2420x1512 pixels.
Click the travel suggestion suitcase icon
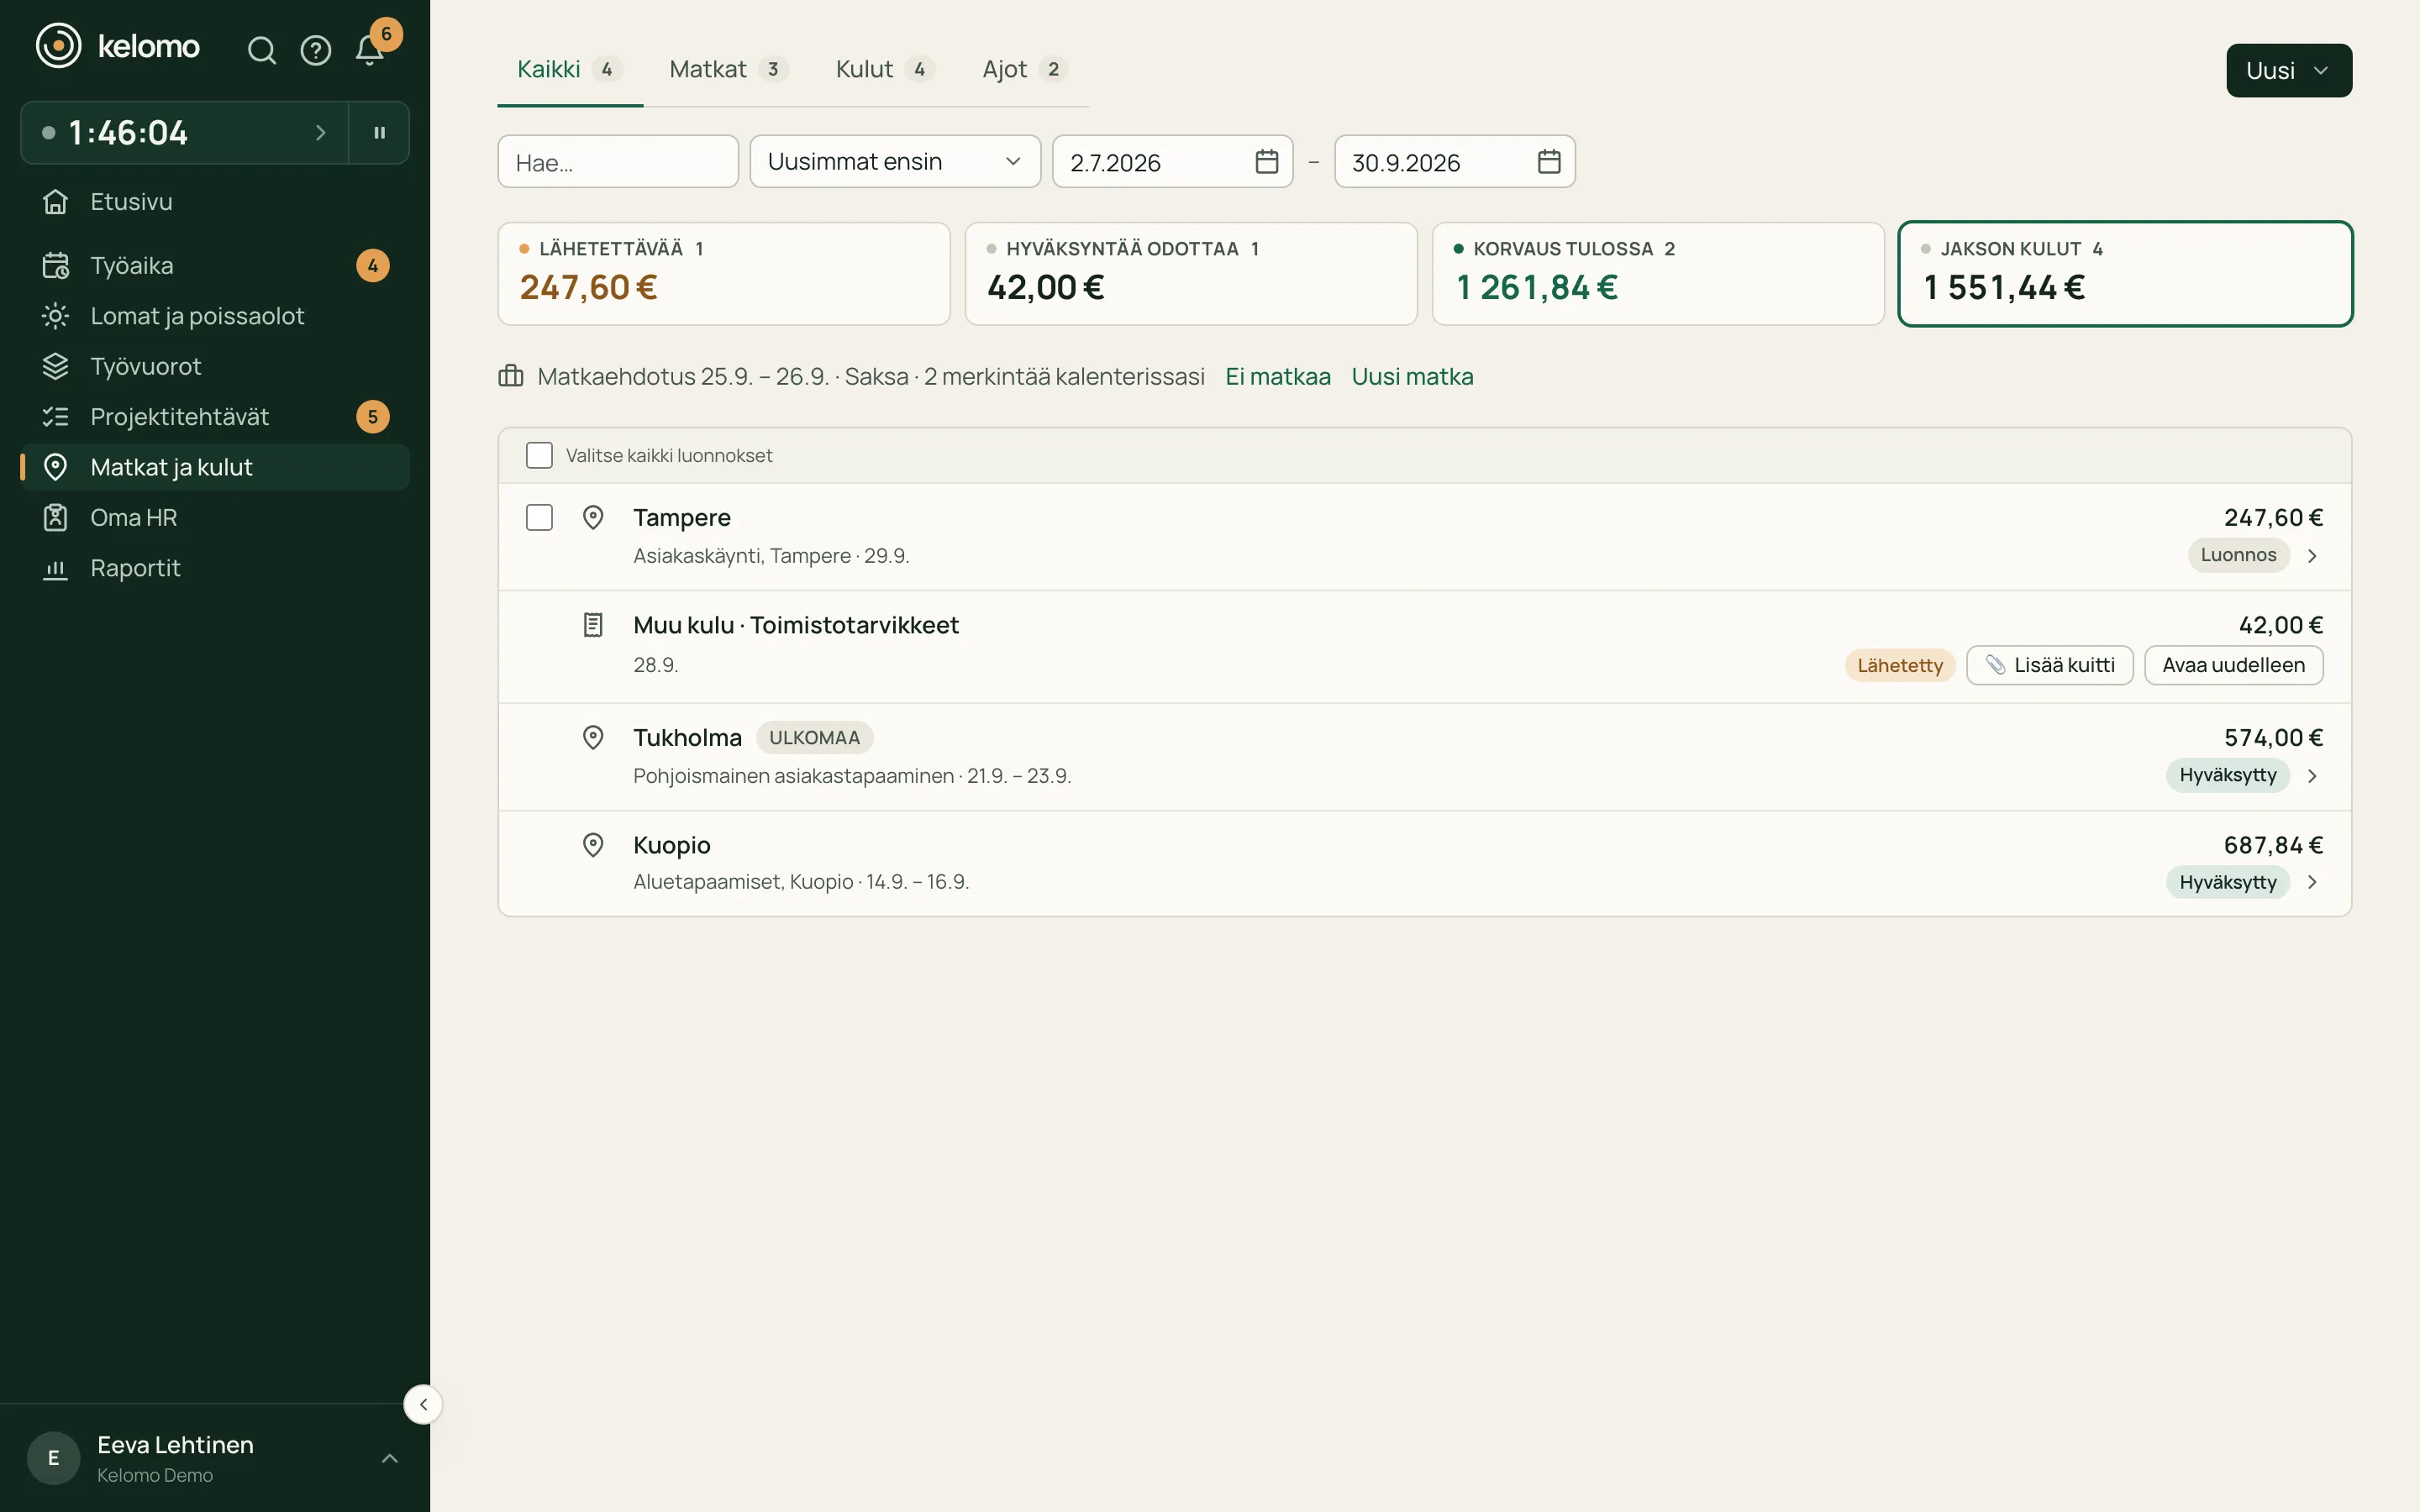pyautogui.click(x=511, y=376)
